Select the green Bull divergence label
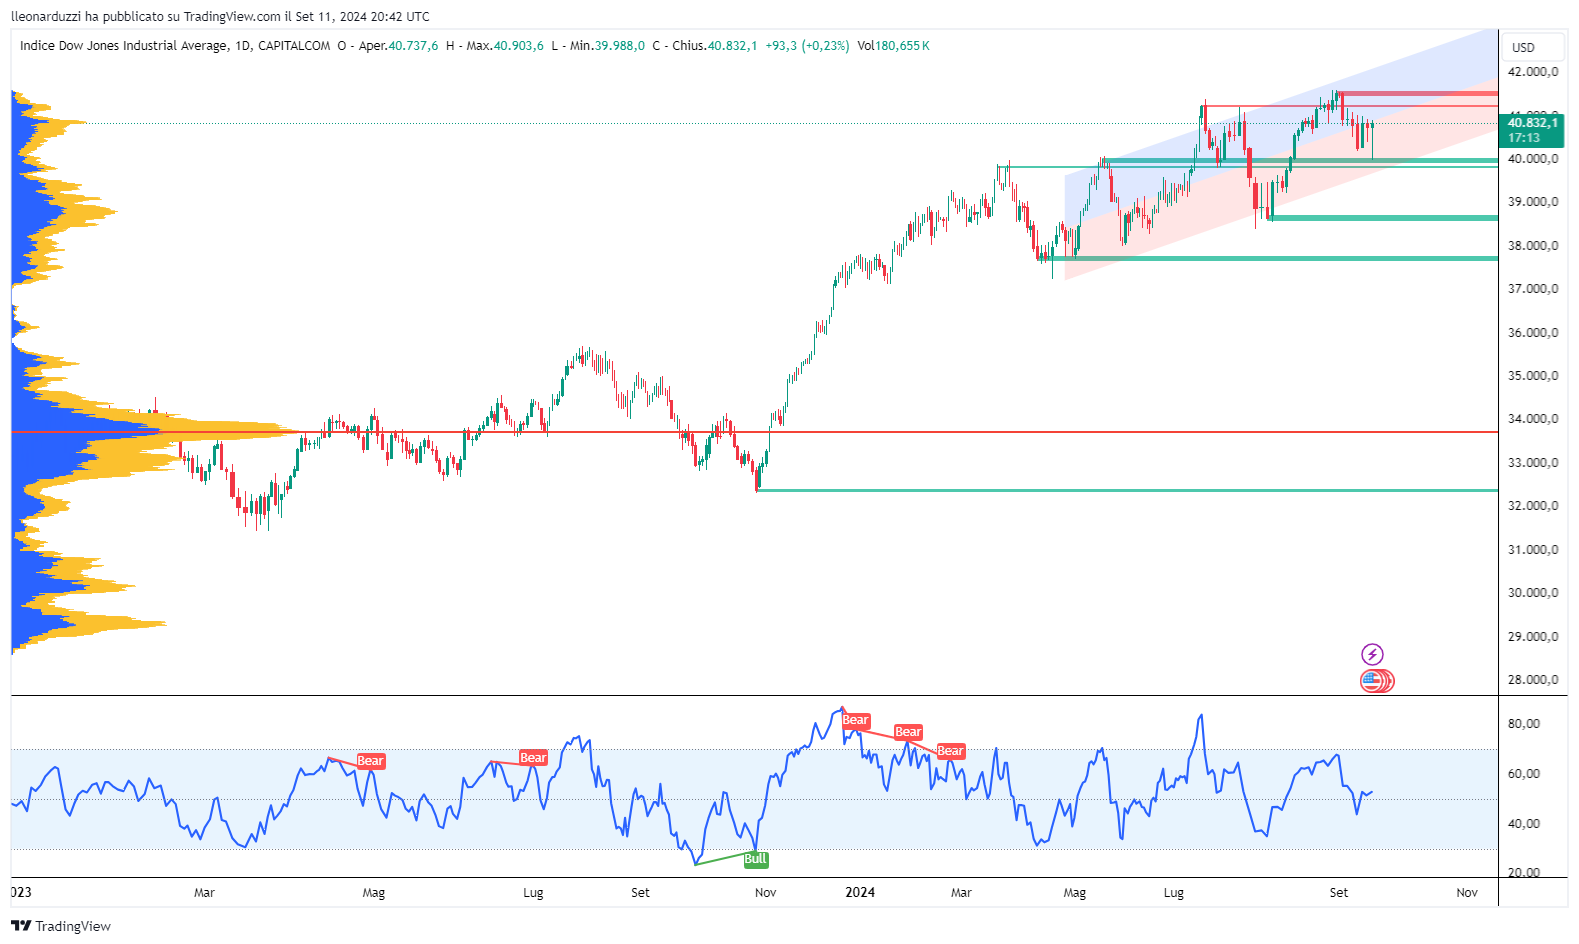This screenshot has width=1579, height=944. pyautogui.click(x=755, y=859)
